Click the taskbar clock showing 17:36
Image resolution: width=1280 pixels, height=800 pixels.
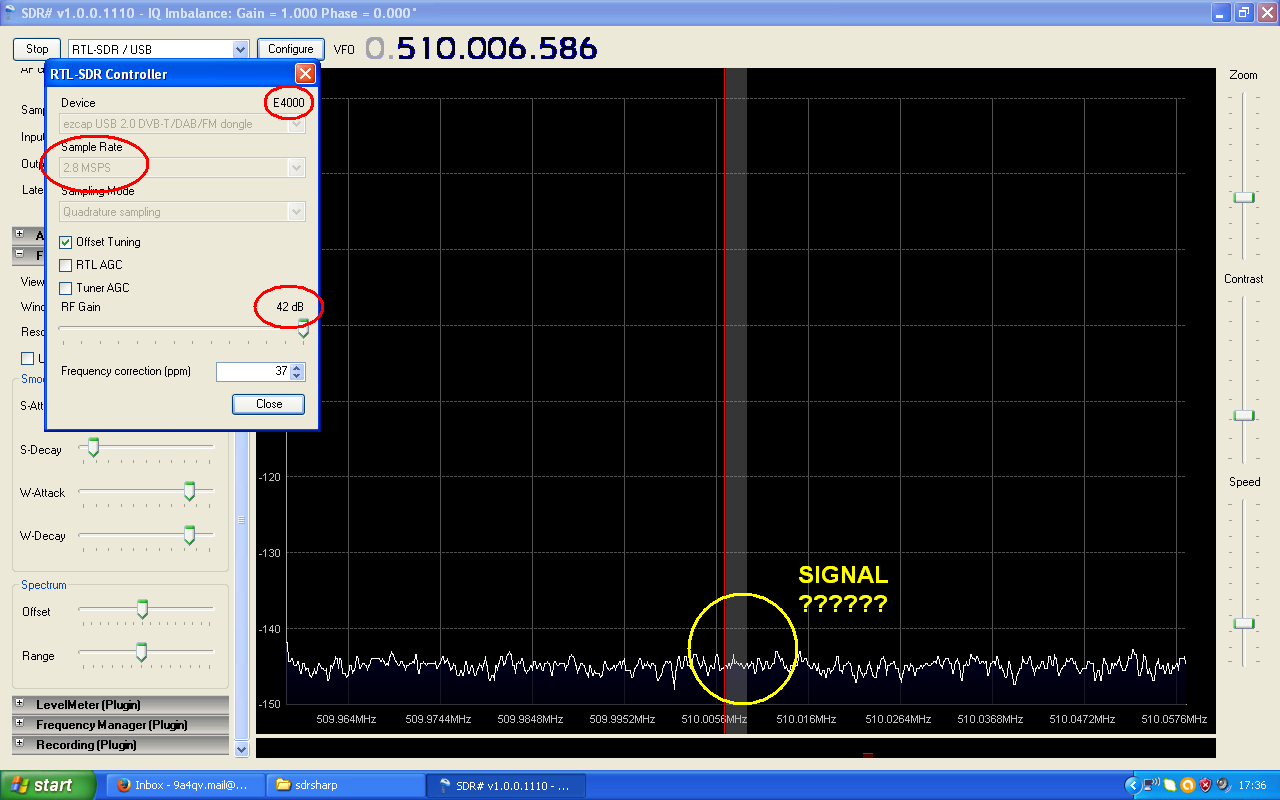[x=1251, y=785]
